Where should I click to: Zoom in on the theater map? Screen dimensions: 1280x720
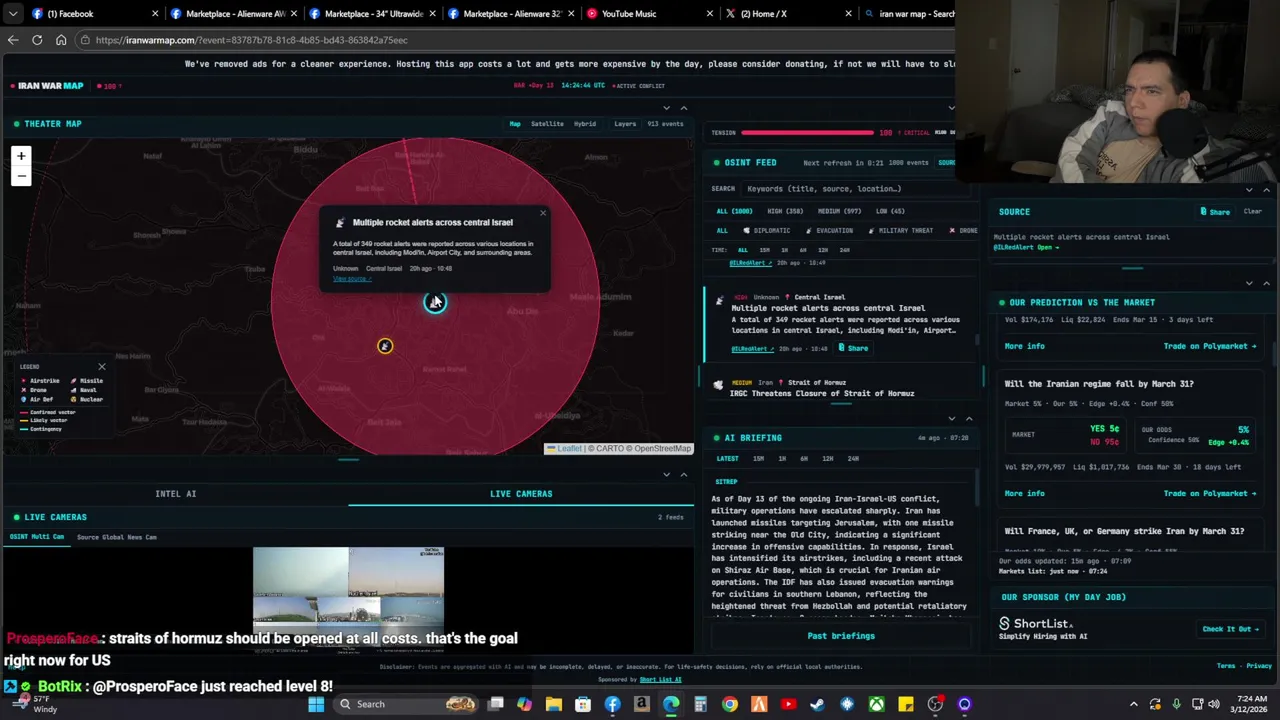[x=21, y=156]
